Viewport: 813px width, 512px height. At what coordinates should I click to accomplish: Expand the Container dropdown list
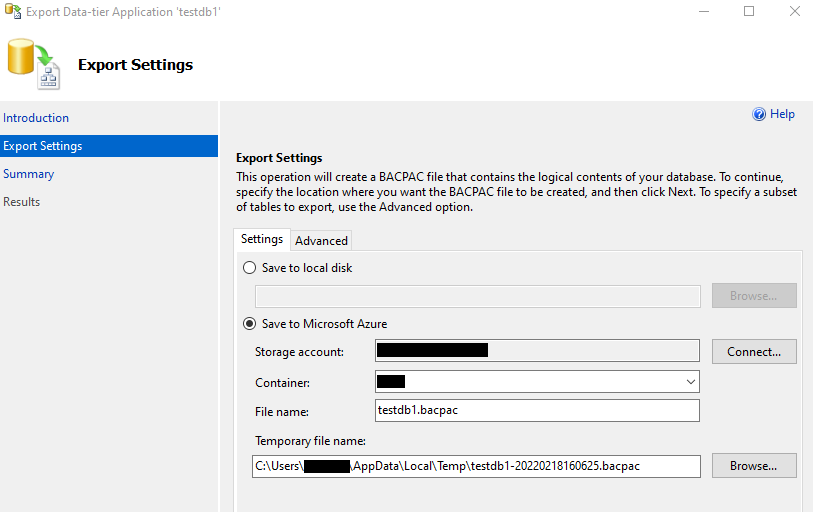tap(690, 381)
